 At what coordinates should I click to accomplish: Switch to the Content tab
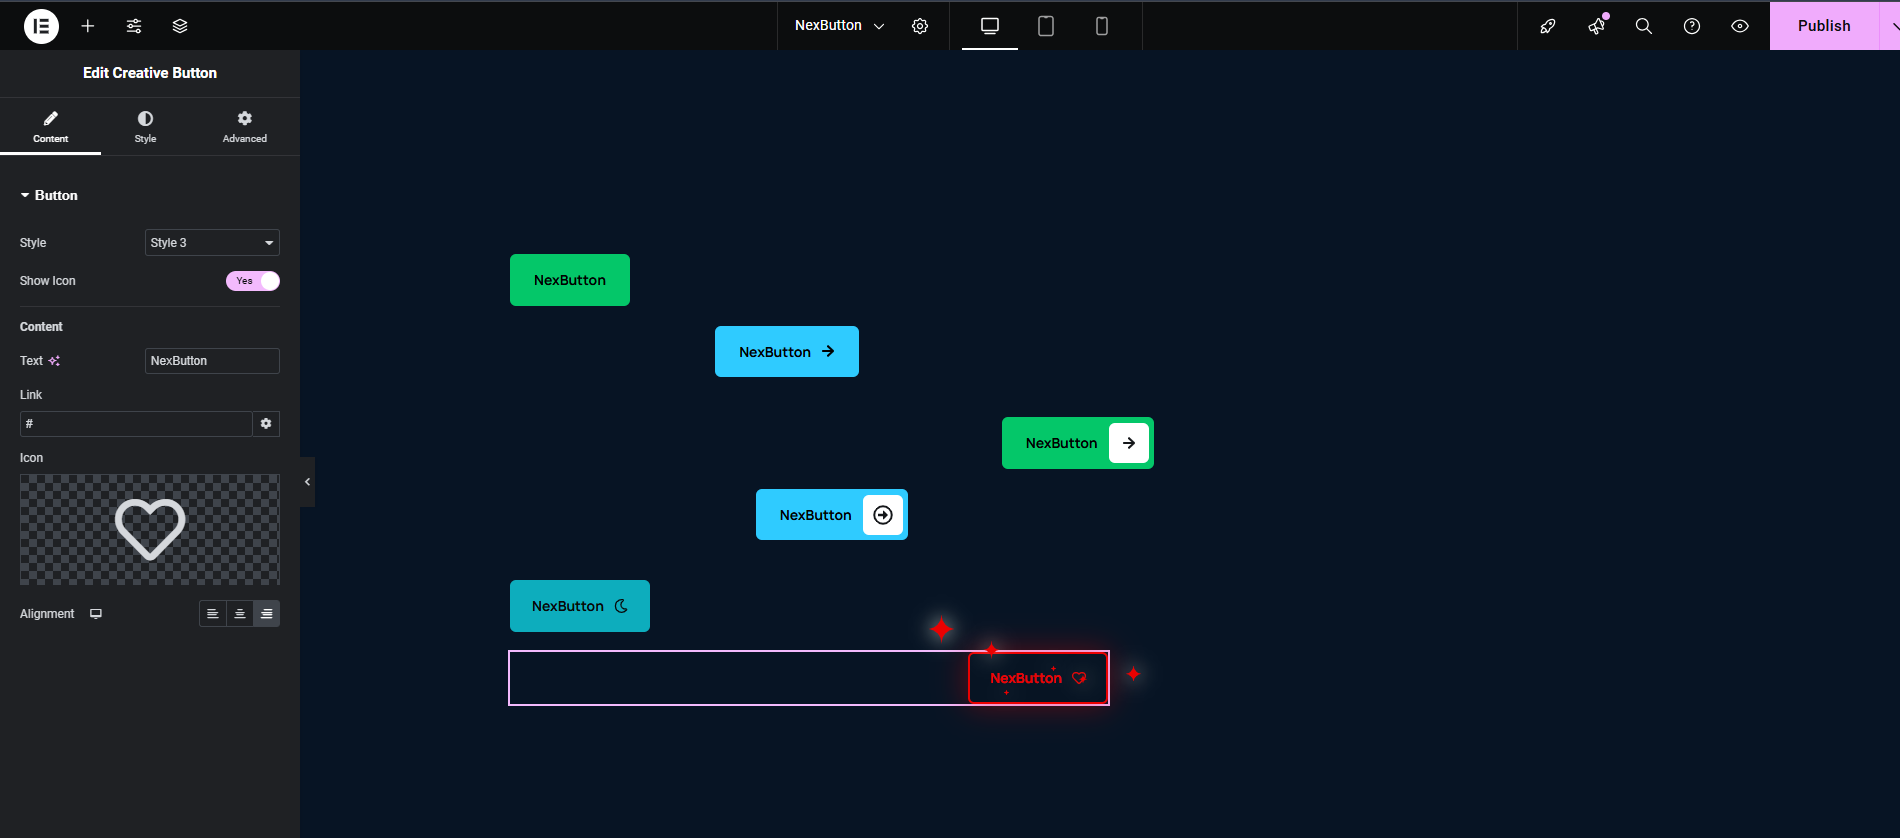(x=50, y=127)
